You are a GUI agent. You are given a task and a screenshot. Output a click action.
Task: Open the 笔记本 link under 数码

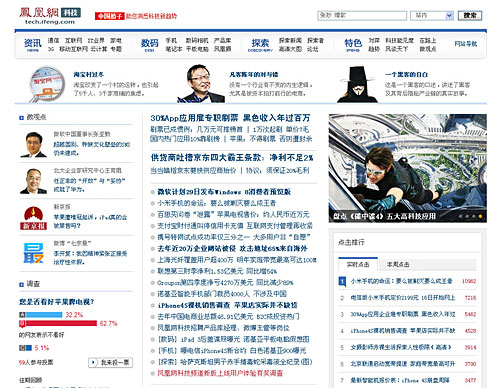click(174, 49)
